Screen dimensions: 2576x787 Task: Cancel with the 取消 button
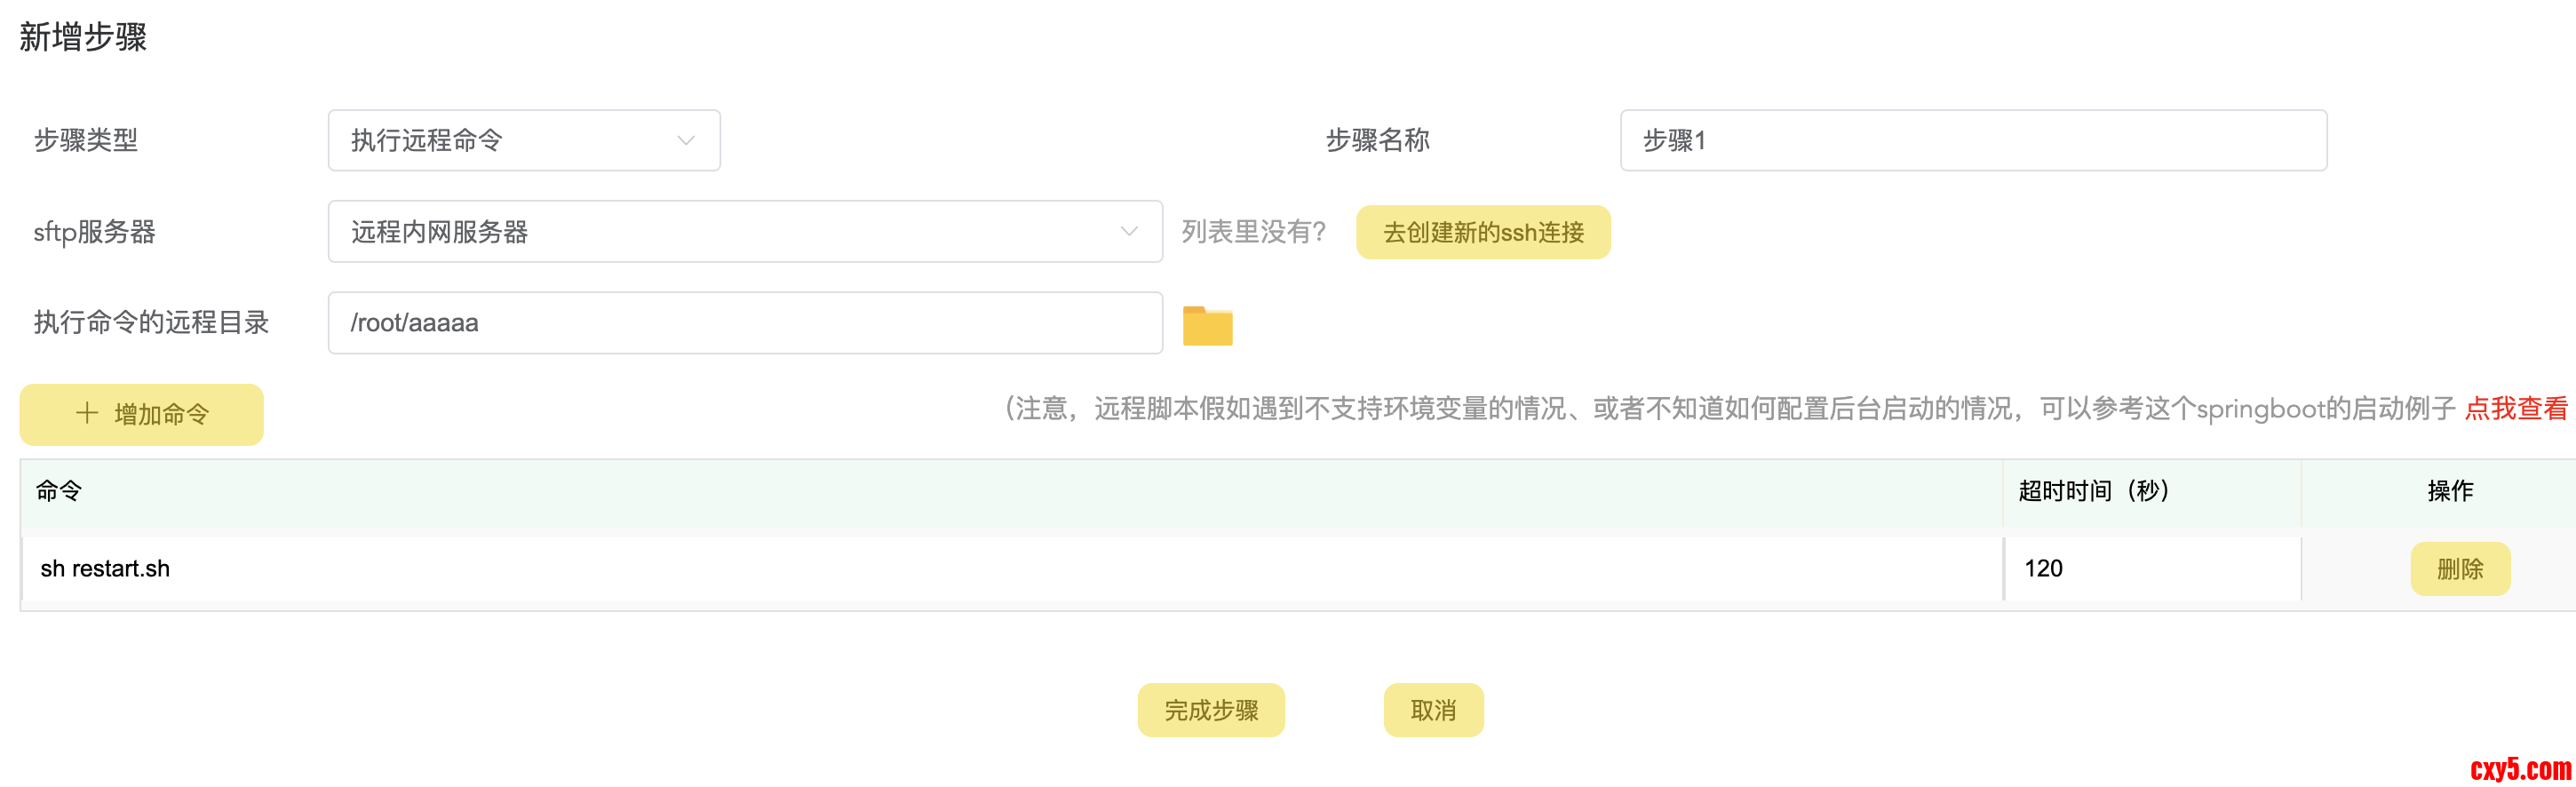coord(1432,710)
